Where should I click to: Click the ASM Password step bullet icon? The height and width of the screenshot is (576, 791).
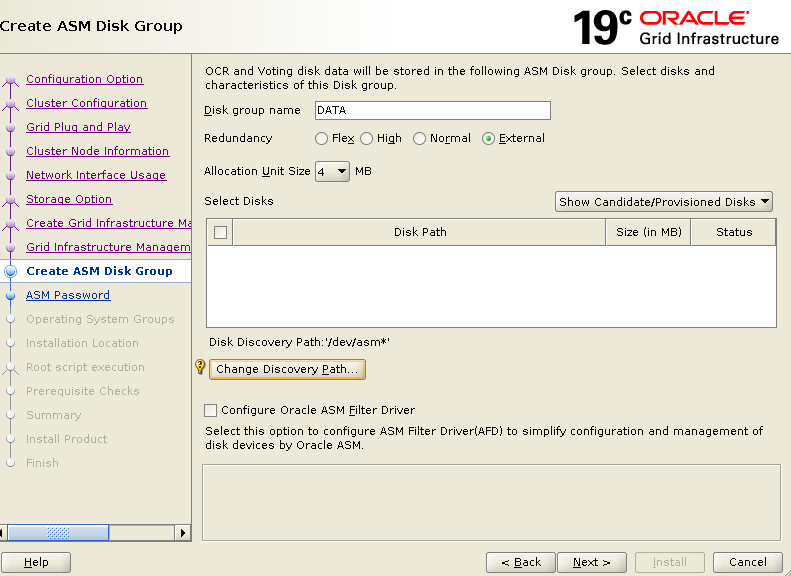coord(11,295)
